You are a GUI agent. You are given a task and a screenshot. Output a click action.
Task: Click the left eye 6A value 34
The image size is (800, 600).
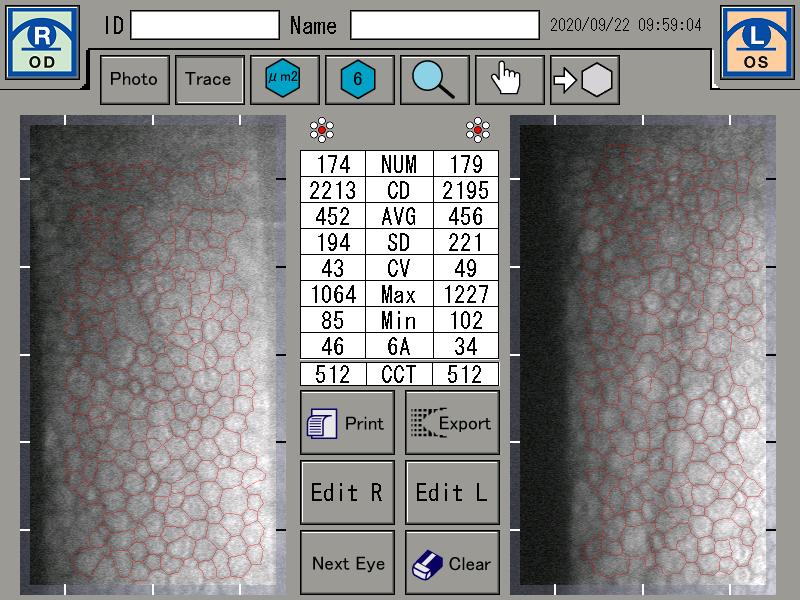click(x=466, y=346)
